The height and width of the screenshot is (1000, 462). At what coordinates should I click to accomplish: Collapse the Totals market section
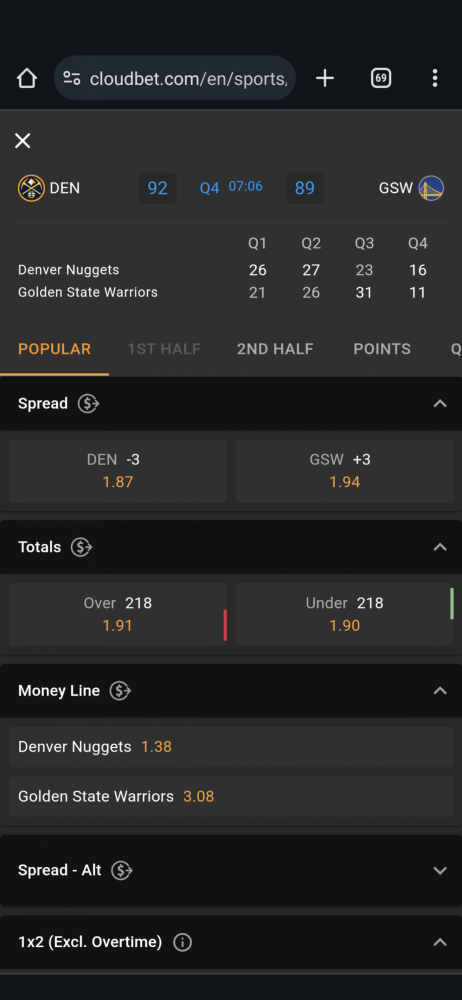pyautogui.click(x=440, y=547)
